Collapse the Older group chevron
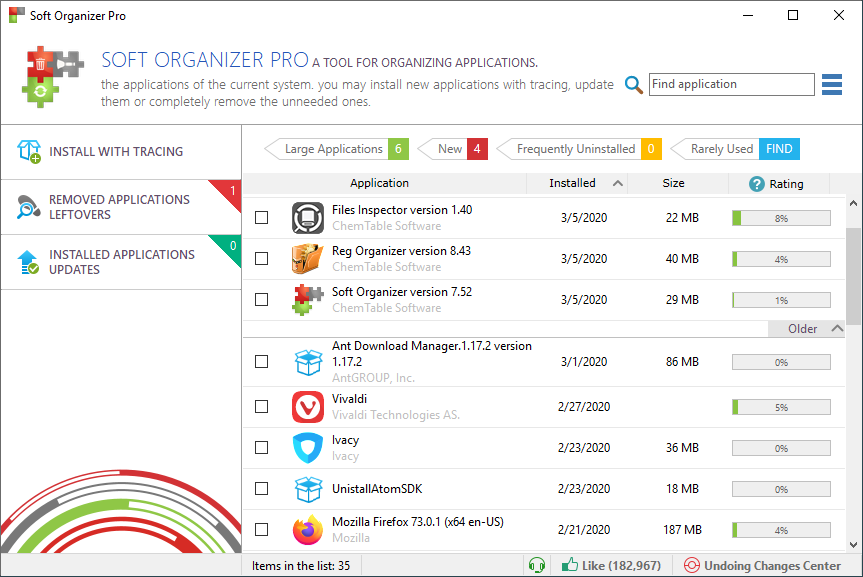This screenshot has height=577, width=863. click(x=837, y=329)
